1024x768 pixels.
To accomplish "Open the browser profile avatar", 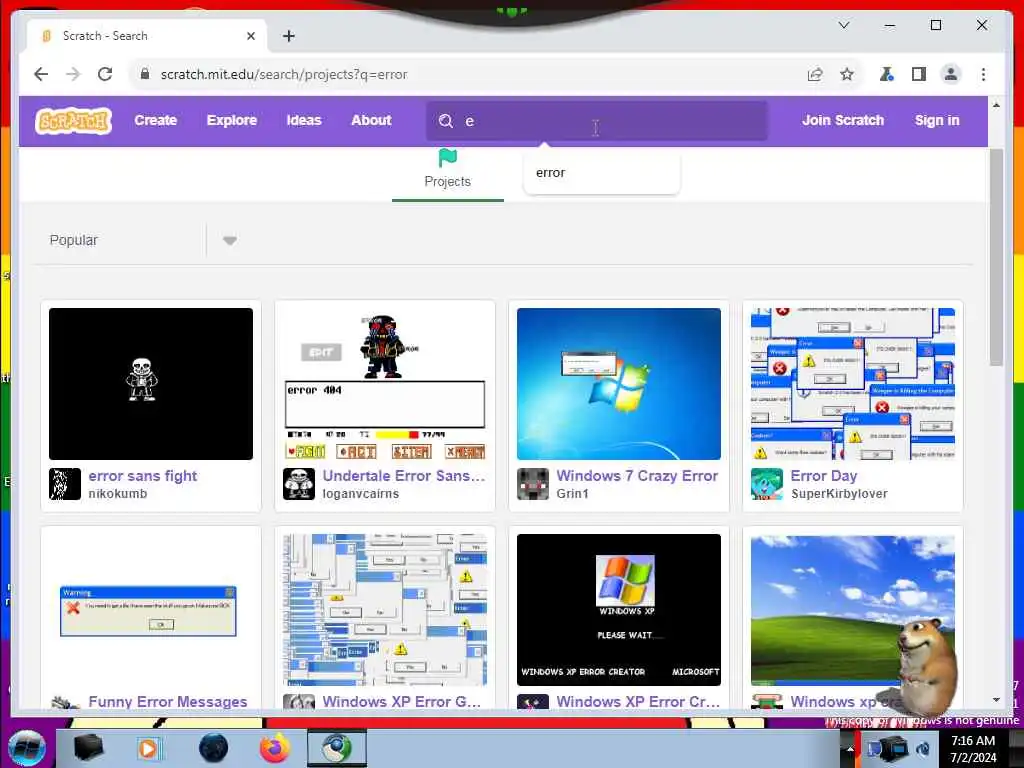I will point(951,74).
